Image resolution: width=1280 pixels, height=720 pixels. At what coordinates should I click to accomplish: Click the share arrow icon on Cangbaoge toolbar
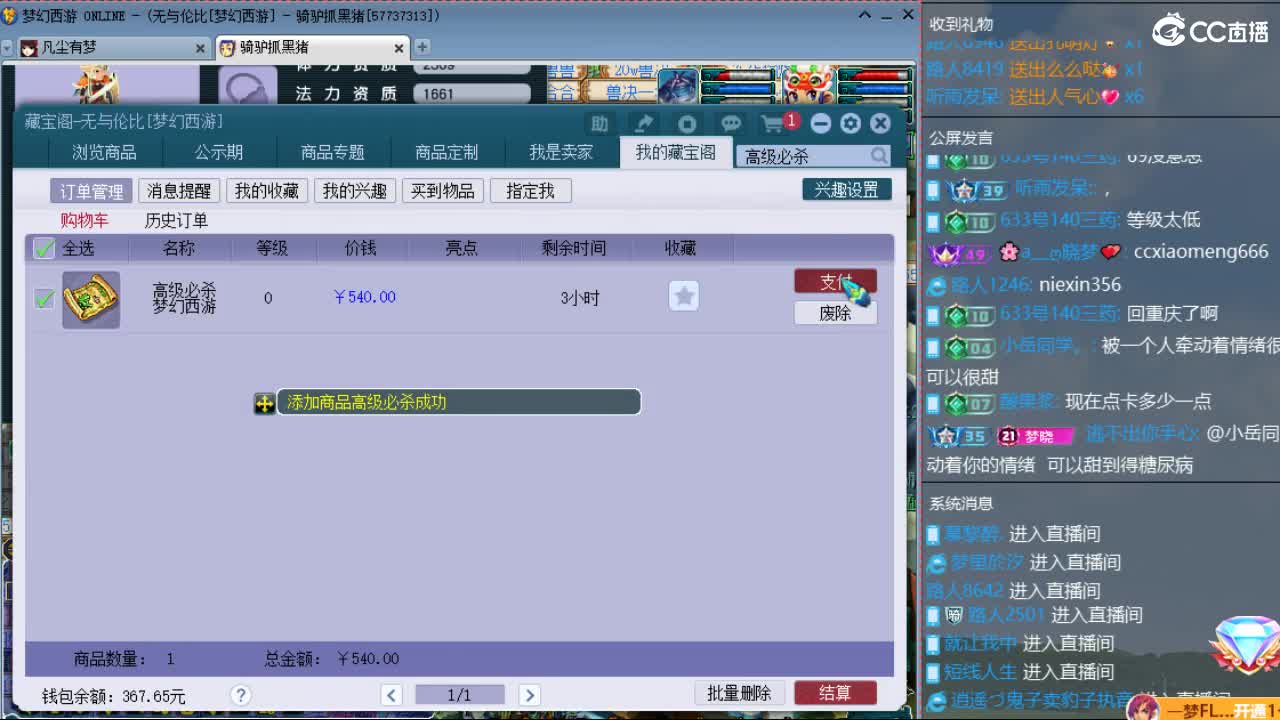[643, 123]
